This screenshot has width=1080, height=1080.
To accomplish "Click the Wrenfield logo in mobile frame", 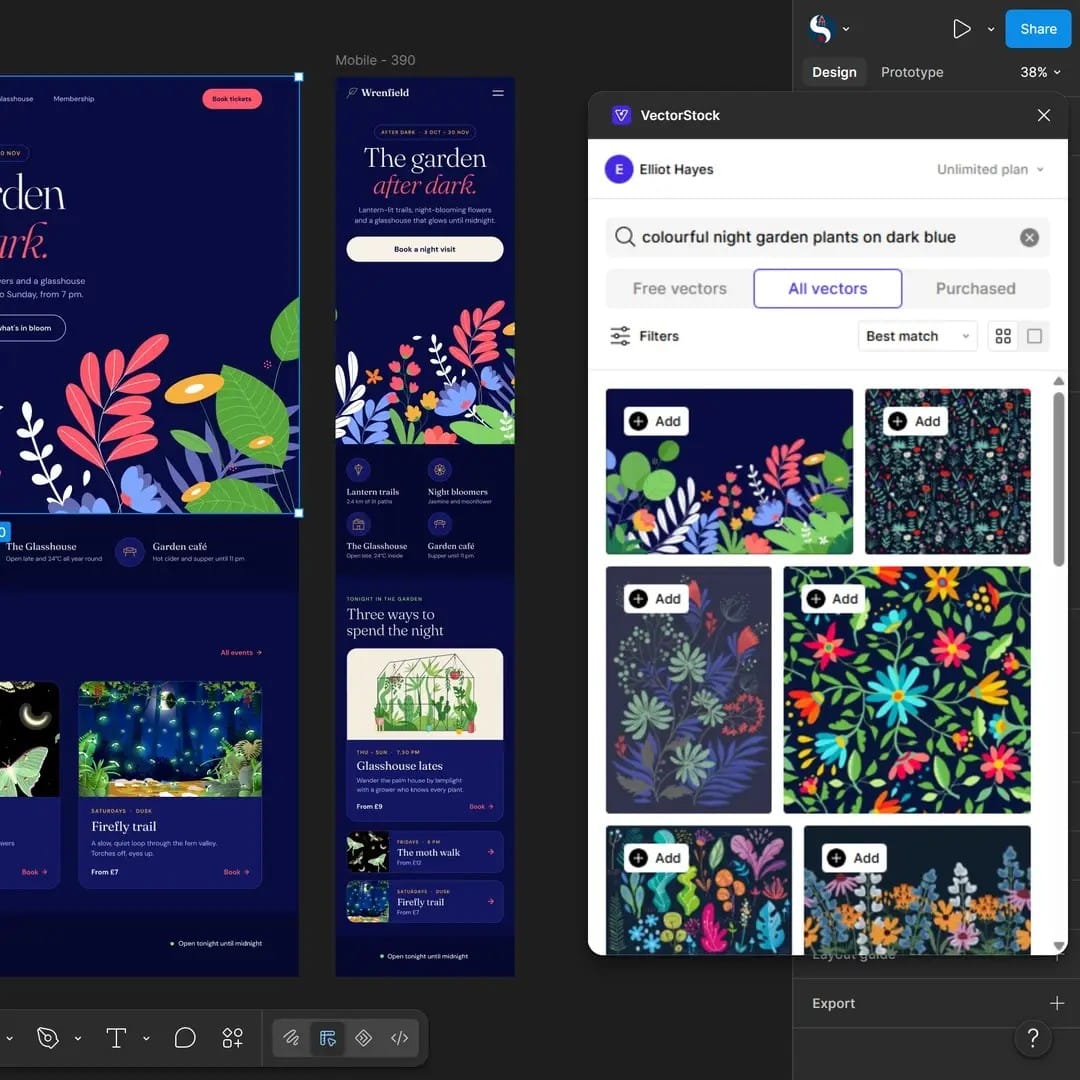I will [x=377, y=92].
